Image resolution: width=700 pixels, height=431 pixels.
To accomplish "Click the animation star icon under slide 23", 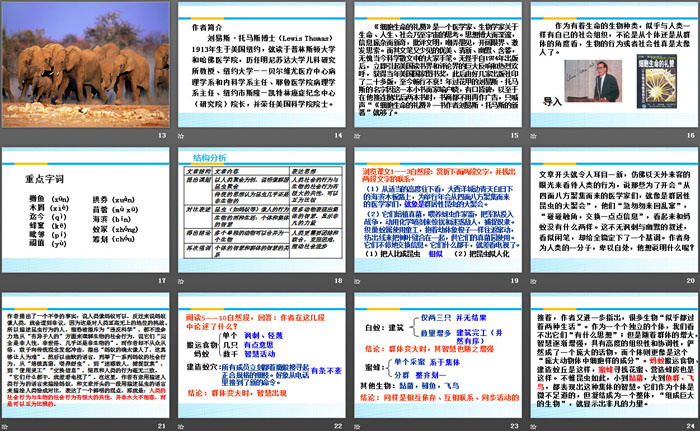I will 357,427.
